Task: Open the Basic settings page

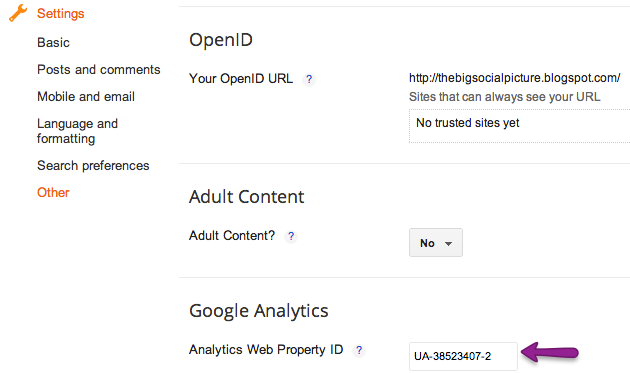Action: 53,43
